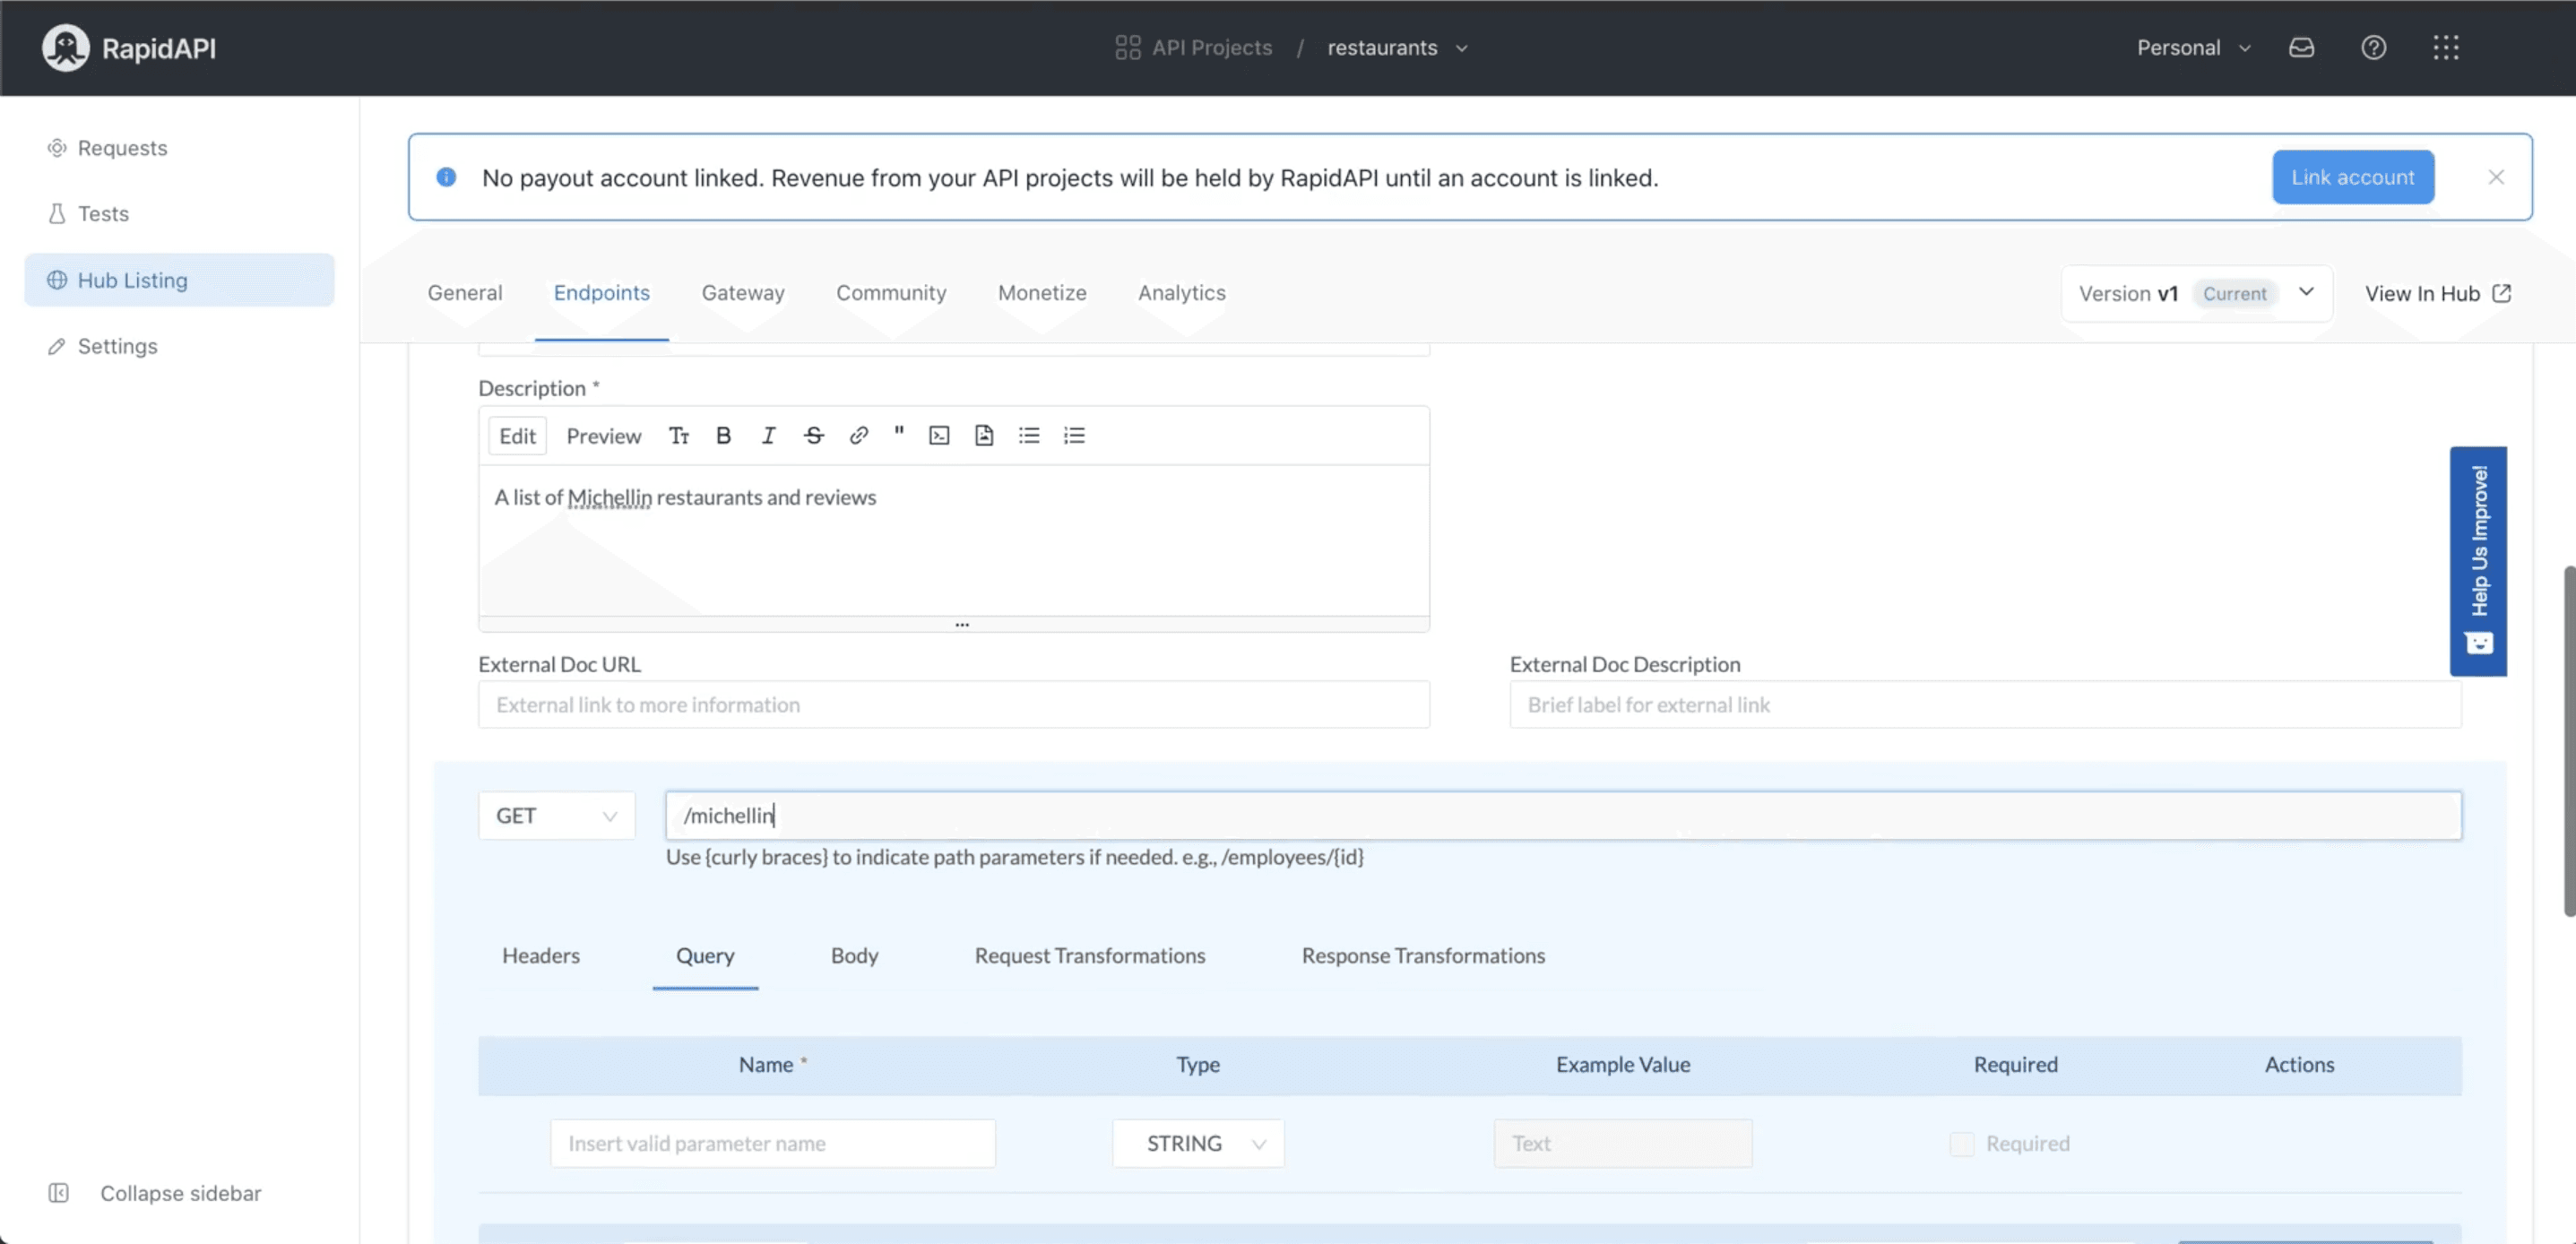Open Hub Listing in the sidebar
Screen dimensions: 2576x1244
pos(179,280)
